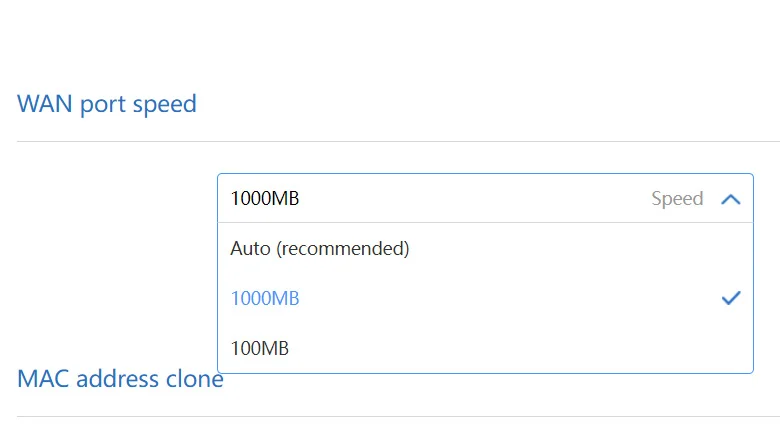Click the "clone" word in MAC address heading
Image resolution: width=780 pixels, height=439 pixels.
click(194, 380)
